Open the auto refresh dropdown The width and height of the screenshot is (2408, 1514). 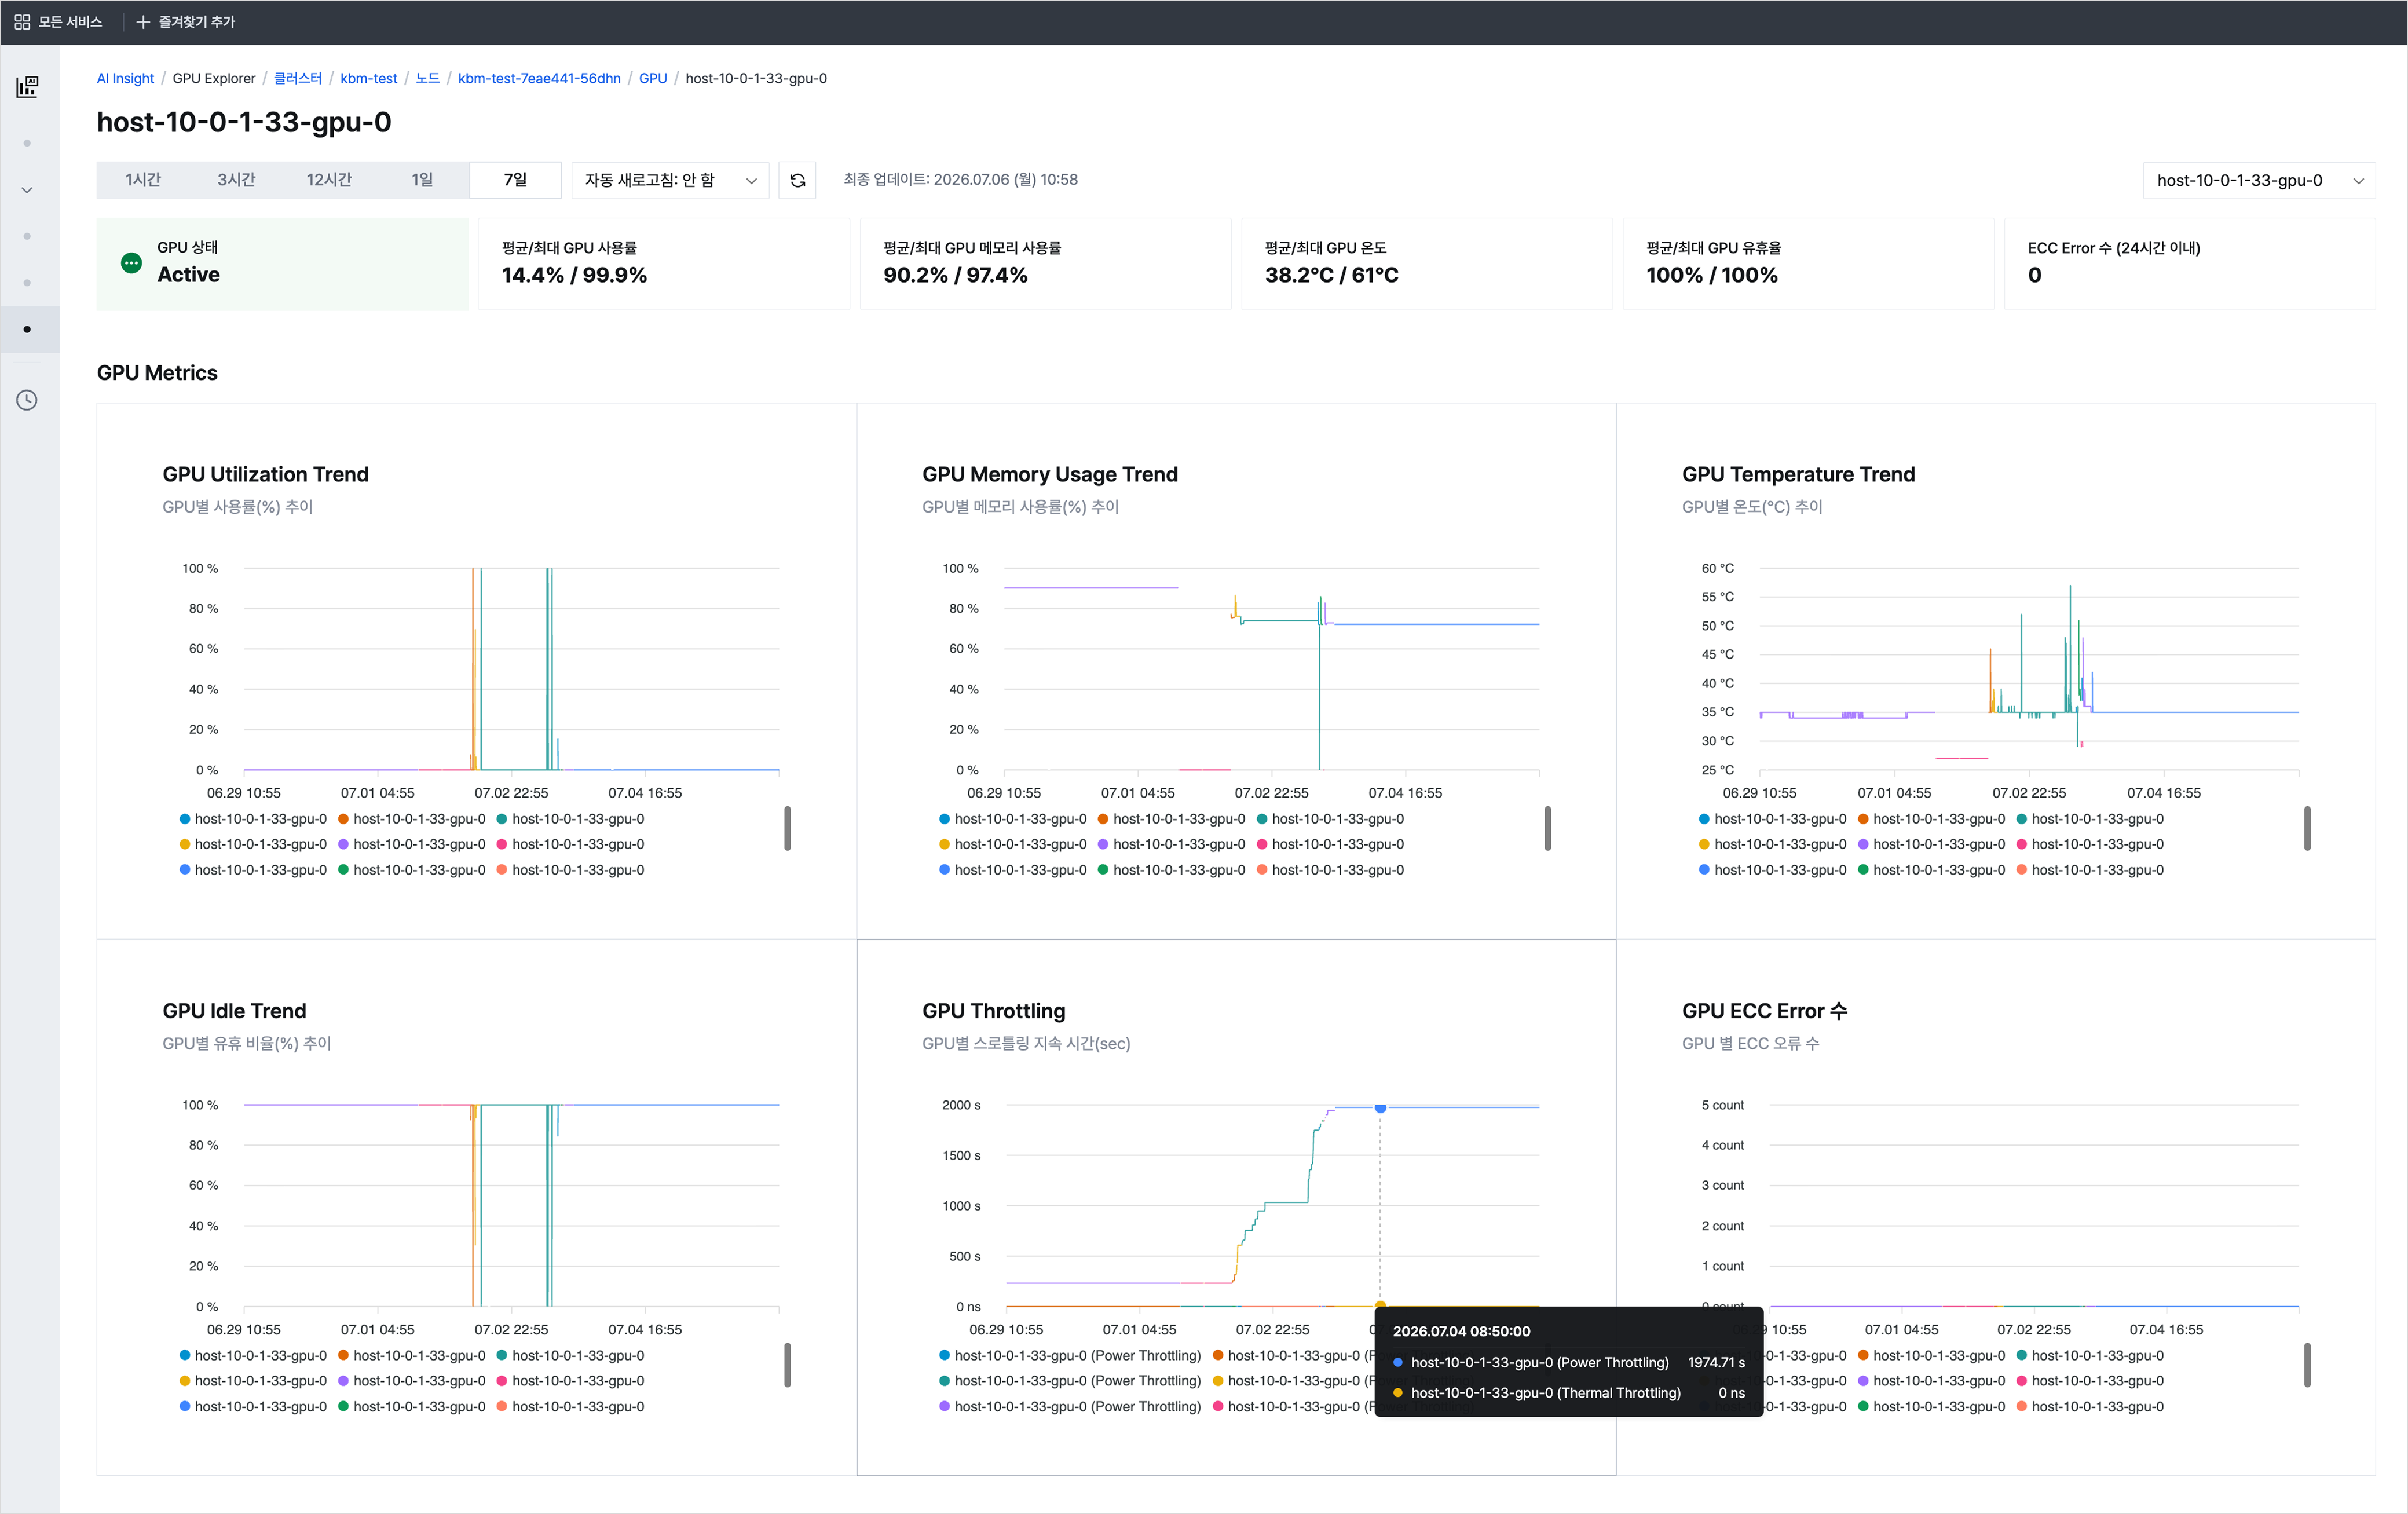(670, 180)
